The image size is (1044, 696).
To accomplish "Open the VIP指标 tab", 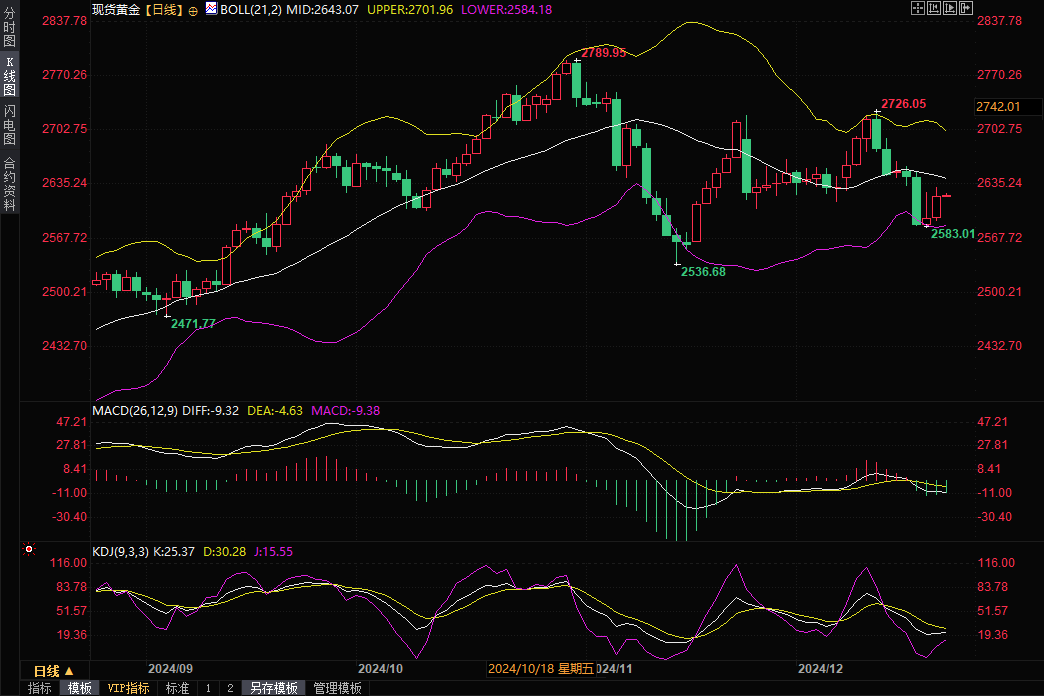I will 129,688.
